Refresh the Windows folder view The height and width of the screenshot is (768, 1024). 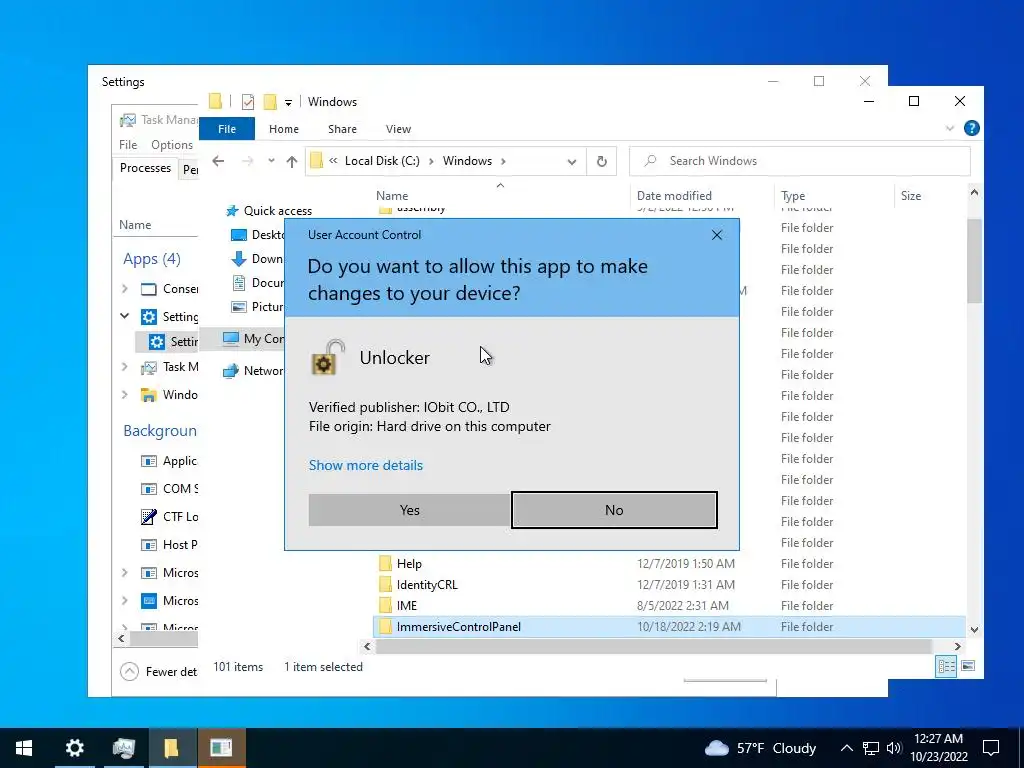point(601,161)
